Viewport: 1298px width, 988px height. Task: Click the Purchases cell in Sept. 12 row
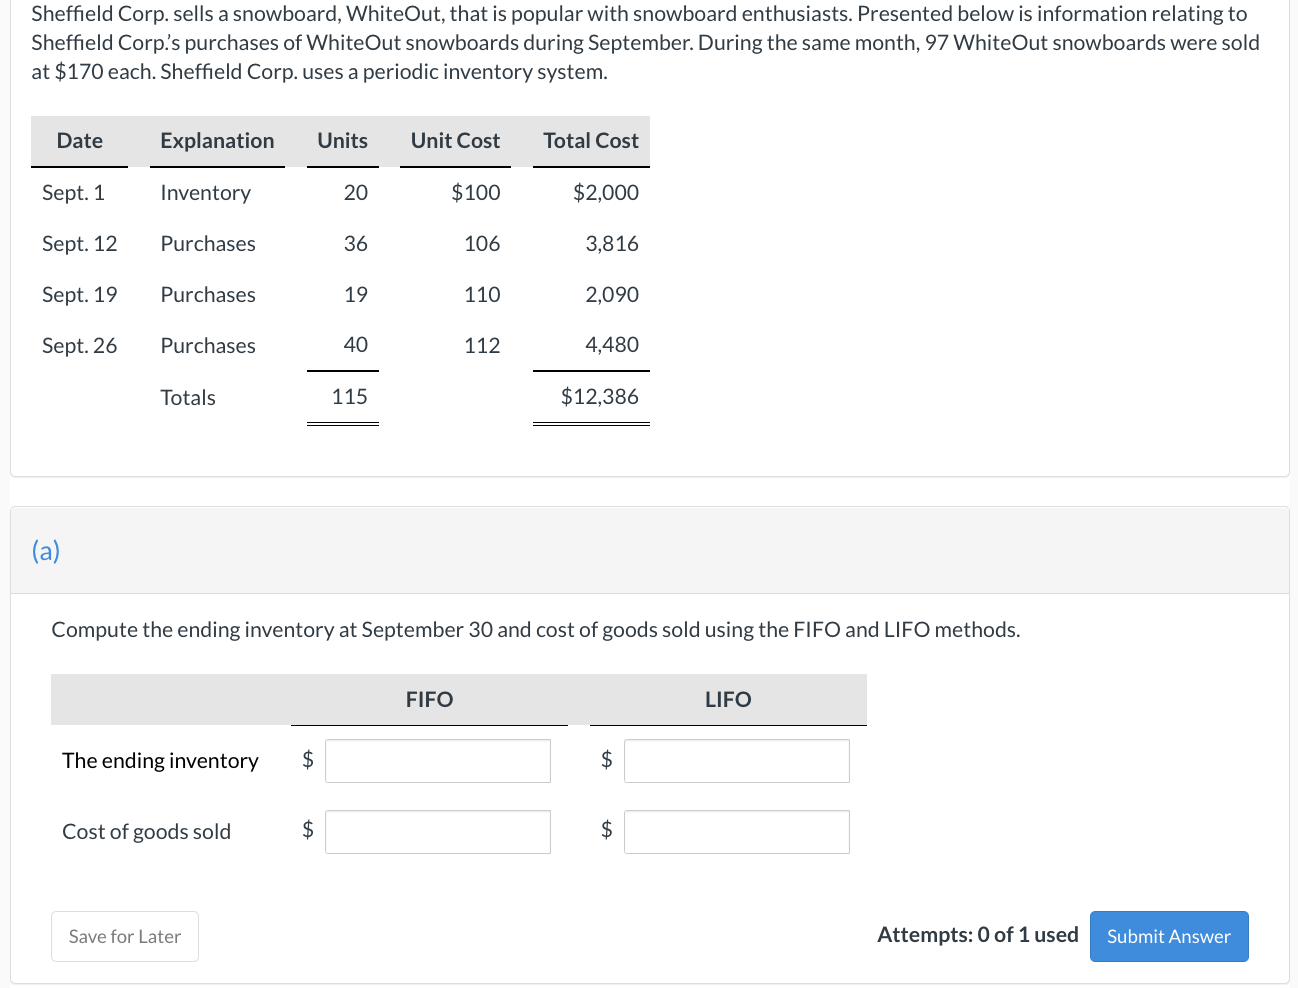click(x=208, y=243)
